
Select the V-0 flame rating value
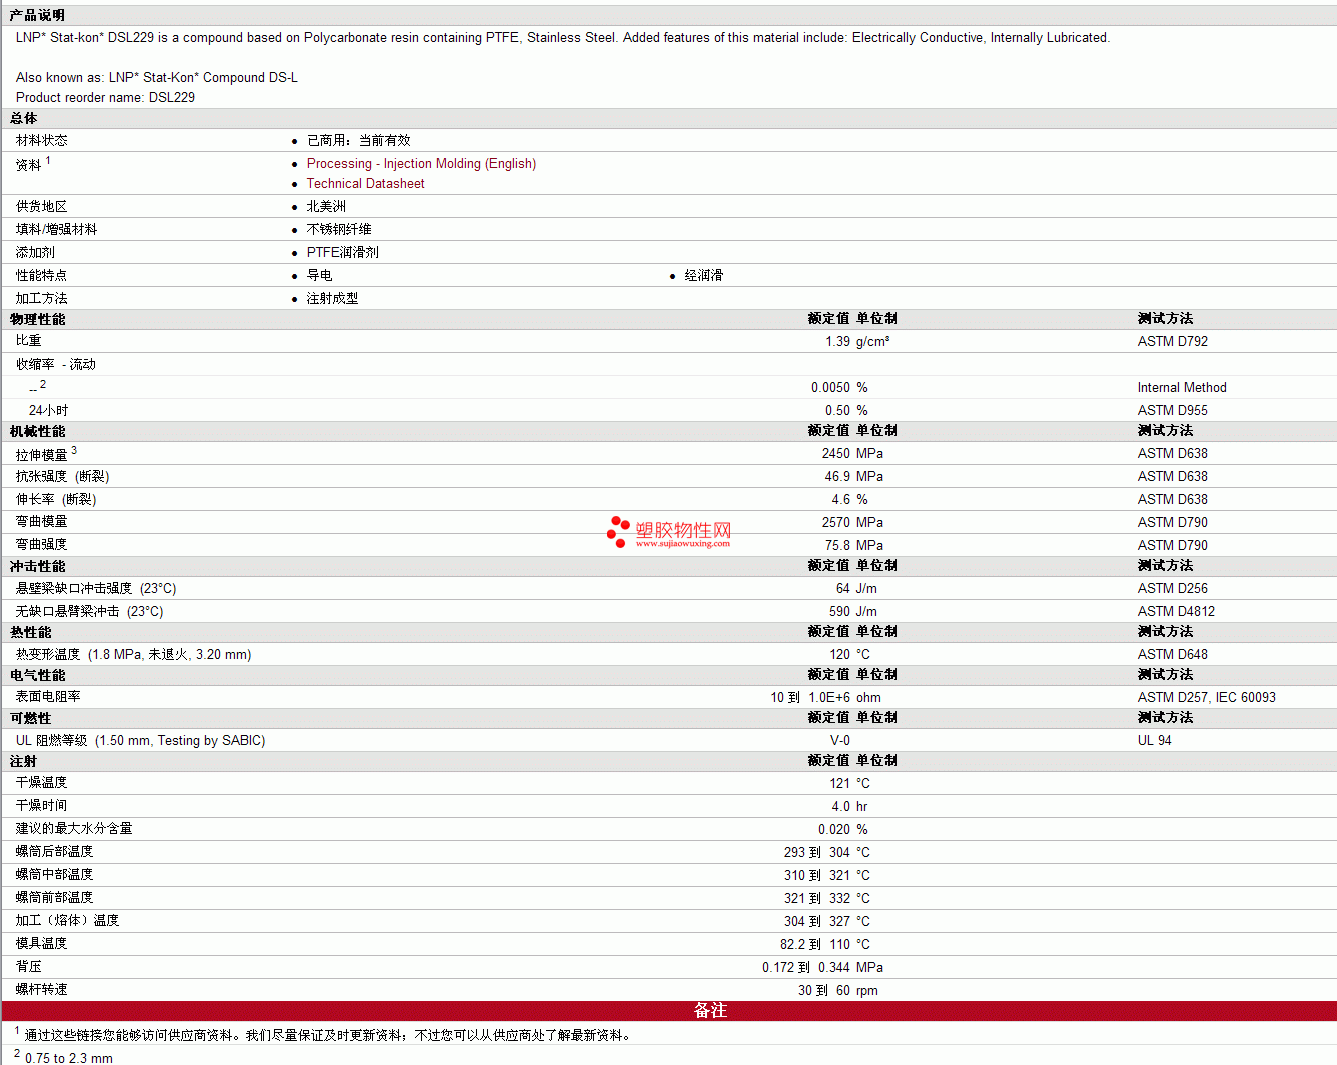pyautogui.click(x=840, y=741)
